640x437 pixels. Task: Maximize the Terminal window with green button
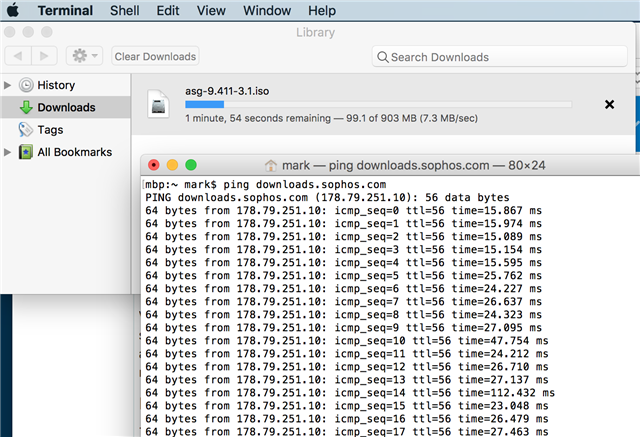191,165
